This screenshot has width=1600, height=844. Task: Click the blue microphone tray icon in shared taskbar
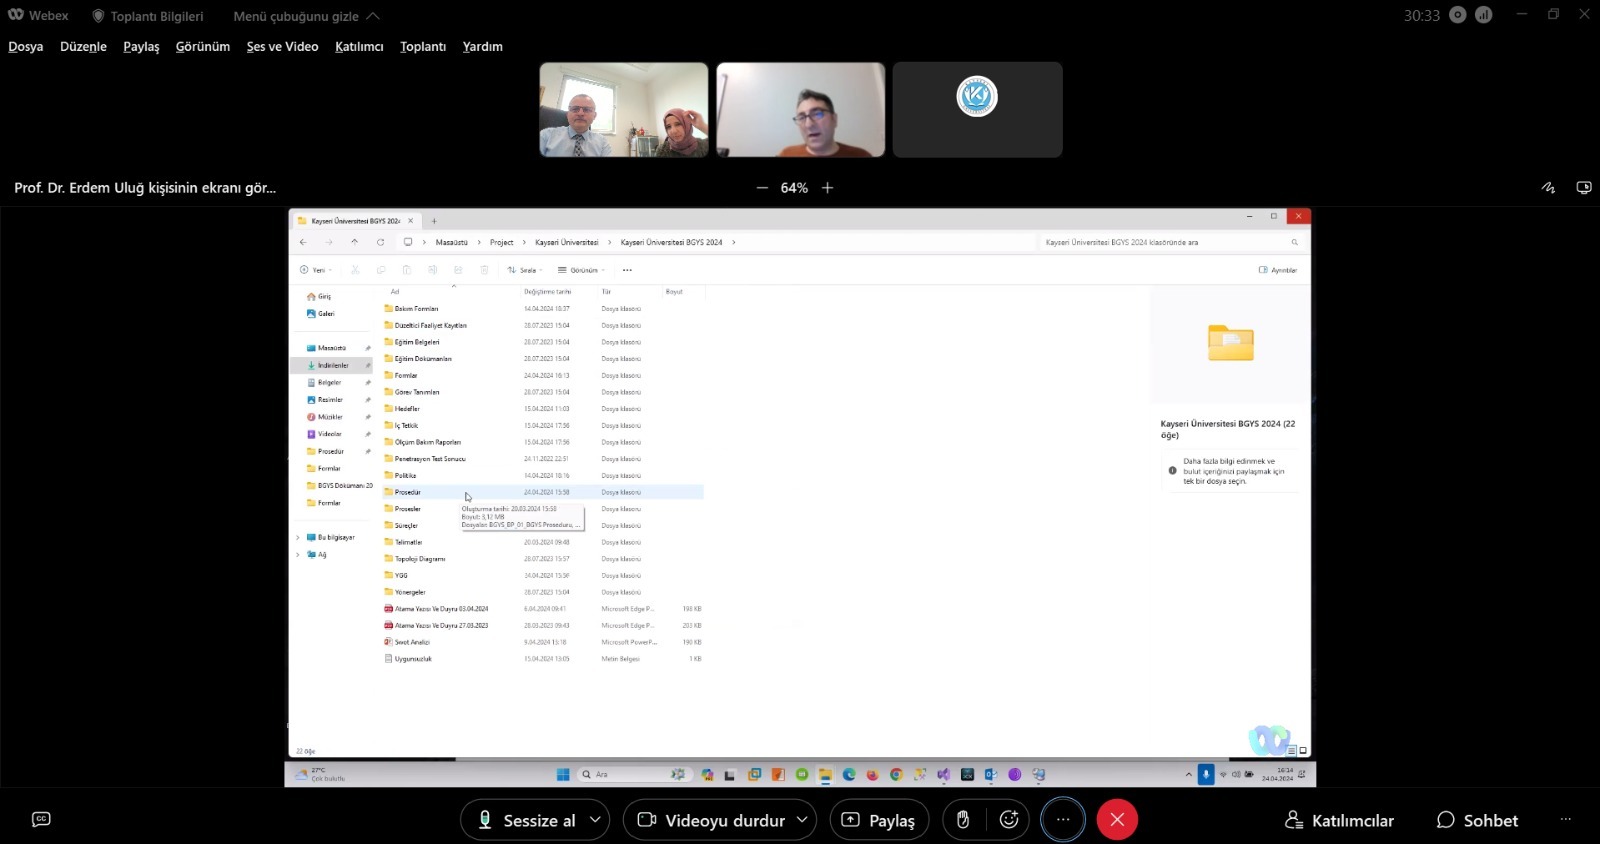[1206, 774]
